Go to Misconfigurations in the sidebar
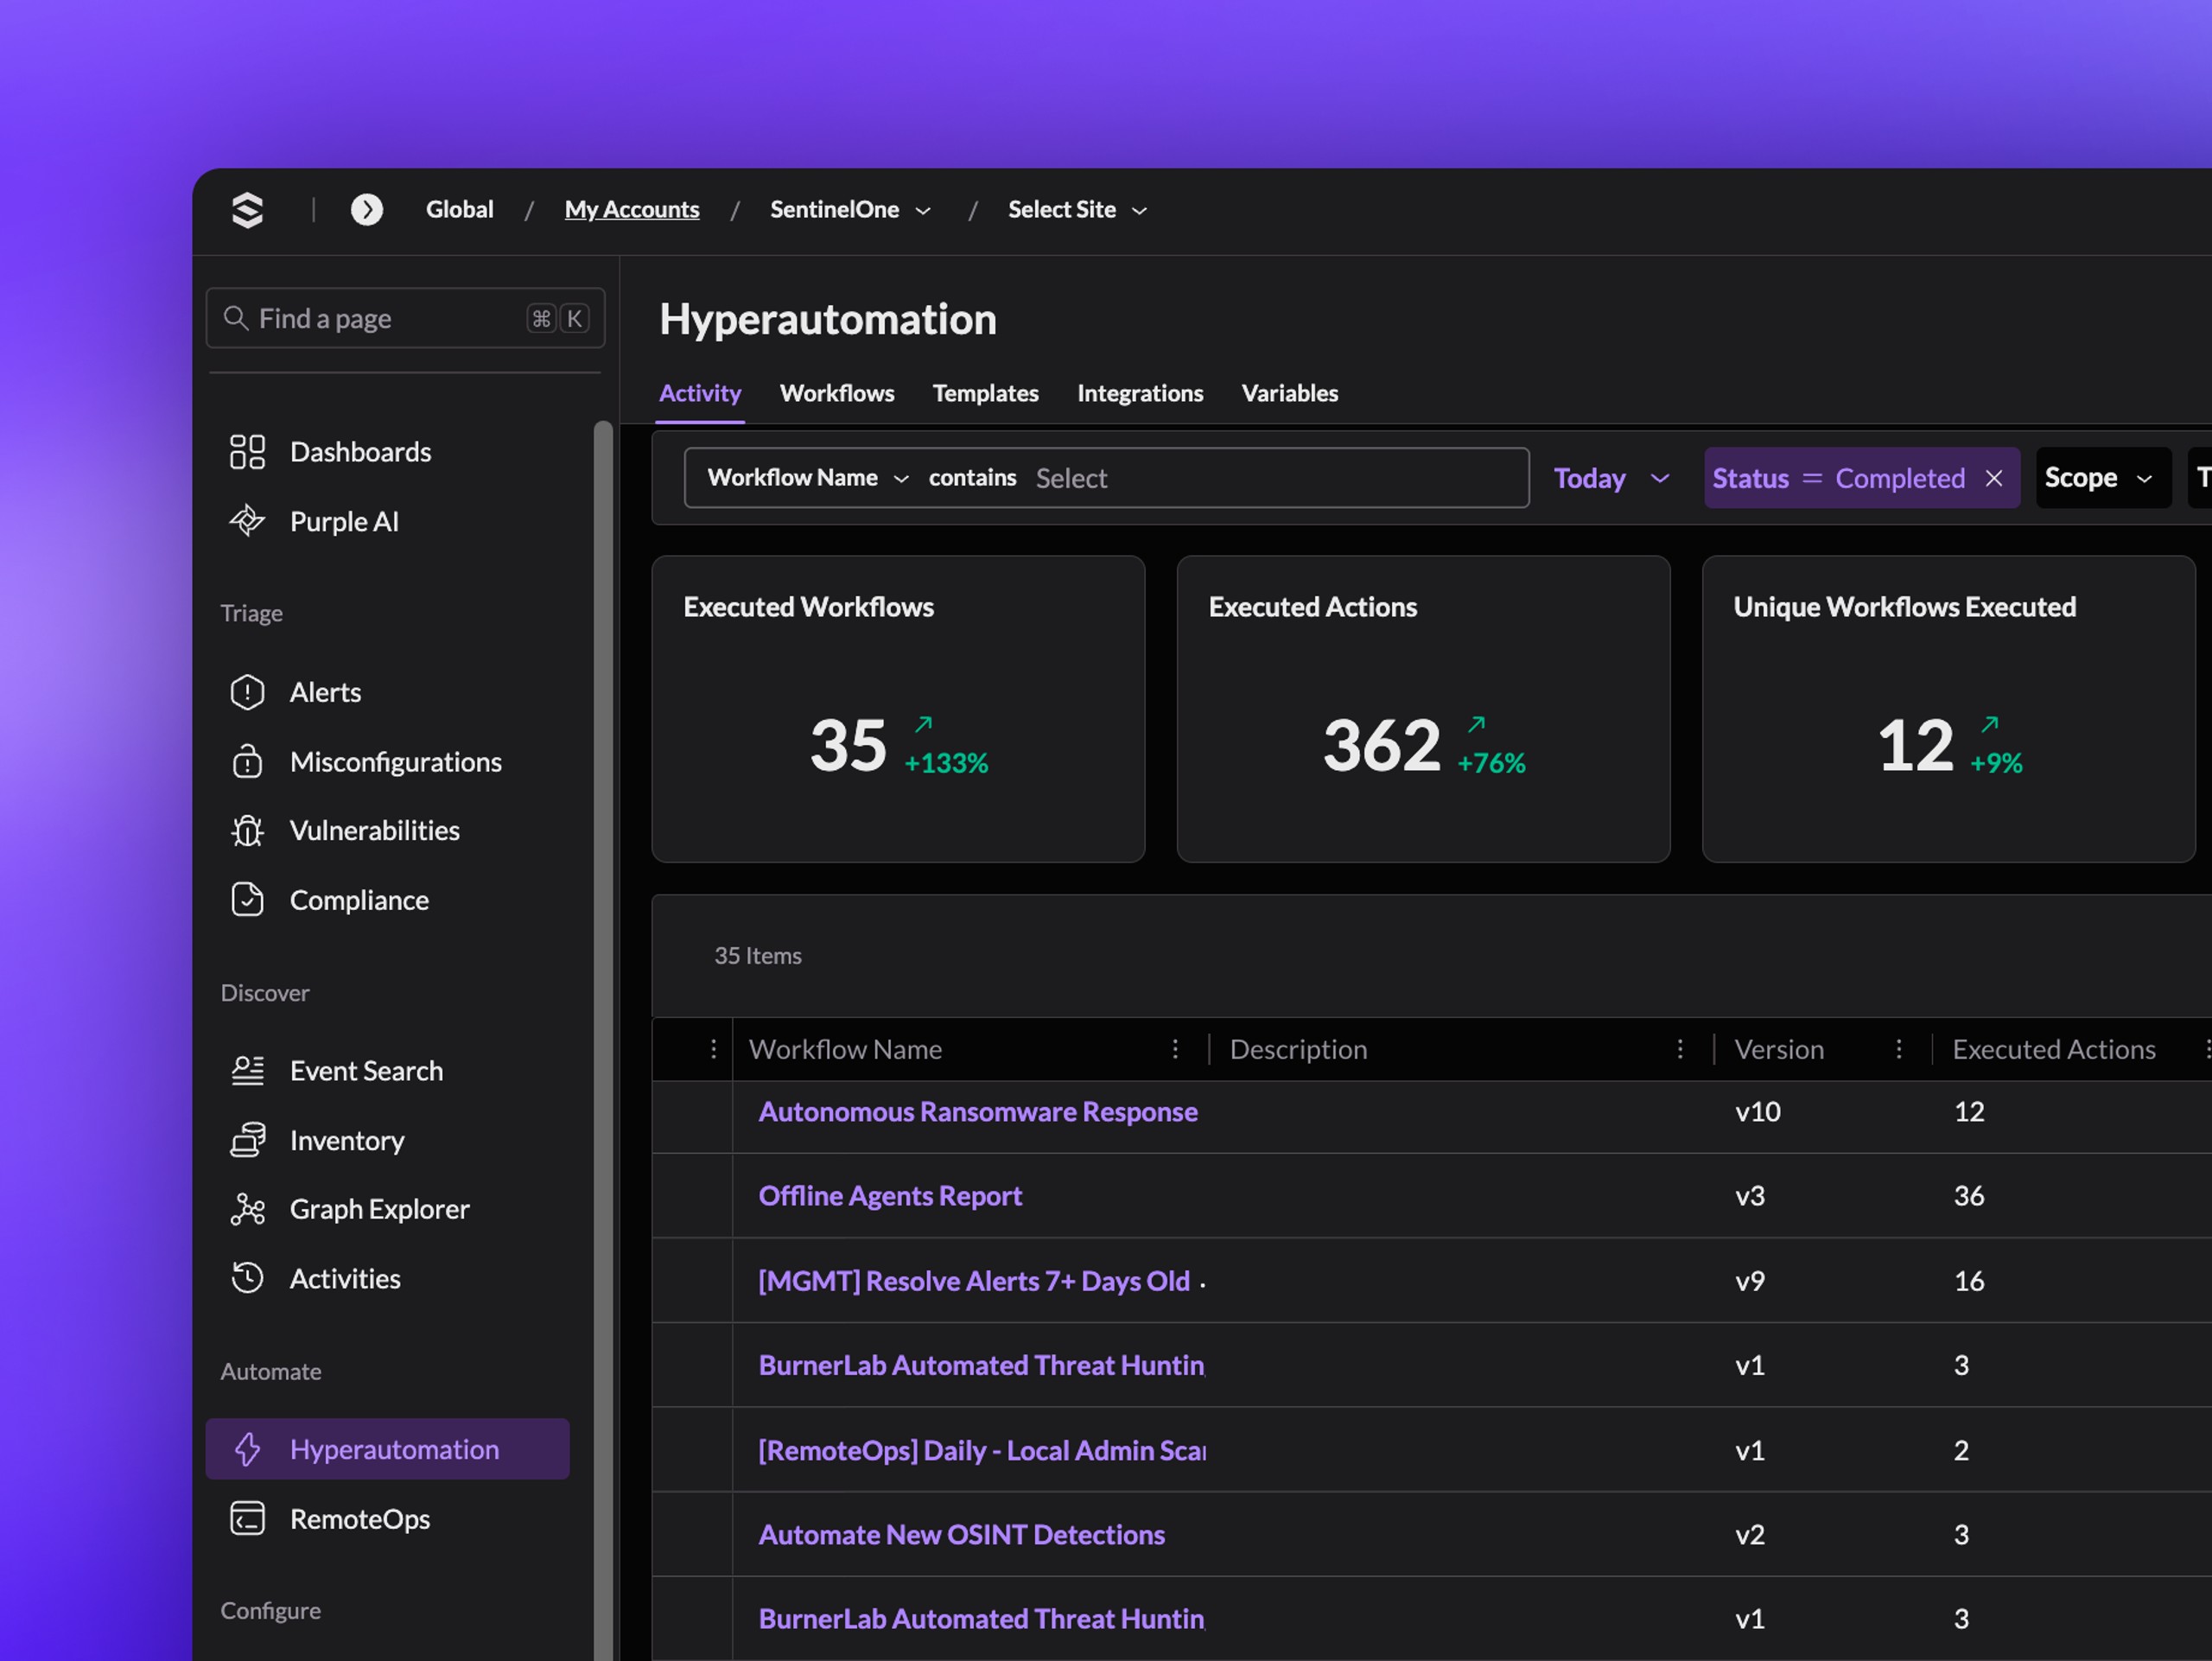 click(395, 762)
